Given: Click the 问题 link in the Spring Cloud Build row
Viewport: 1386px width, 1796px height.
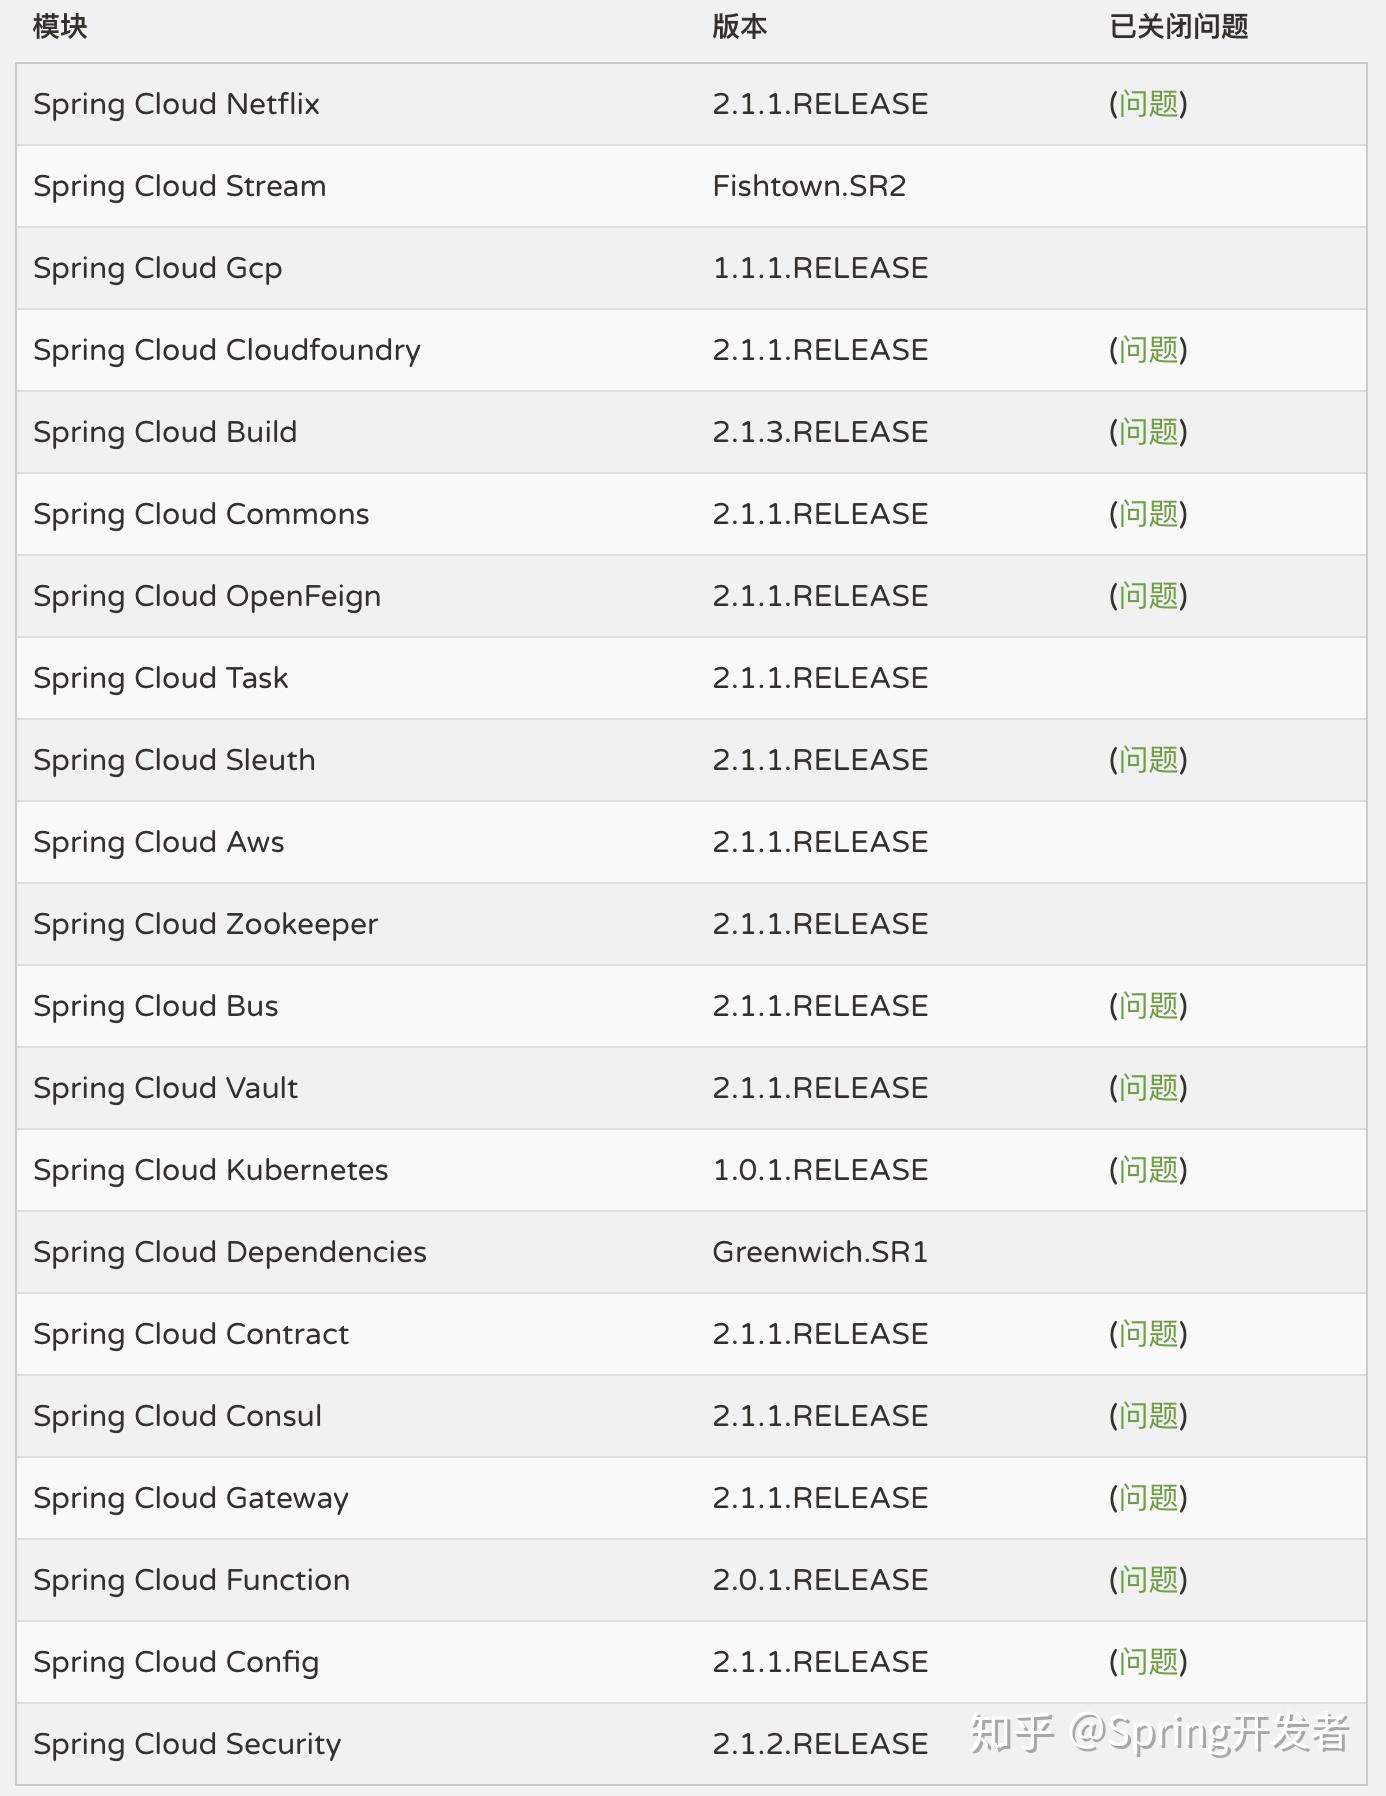Looking at the screenshot, I should [1148, 432].
